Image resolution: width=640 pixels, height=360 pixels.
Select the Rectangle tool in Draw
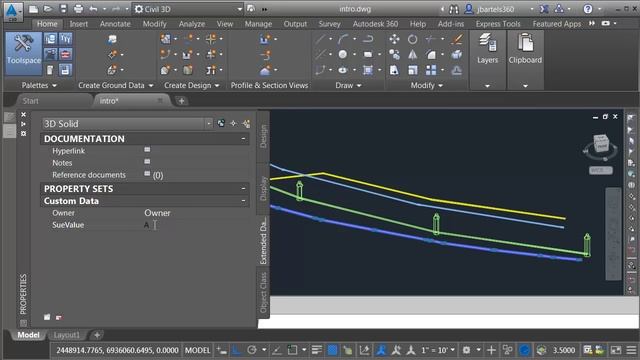point(368,54)
